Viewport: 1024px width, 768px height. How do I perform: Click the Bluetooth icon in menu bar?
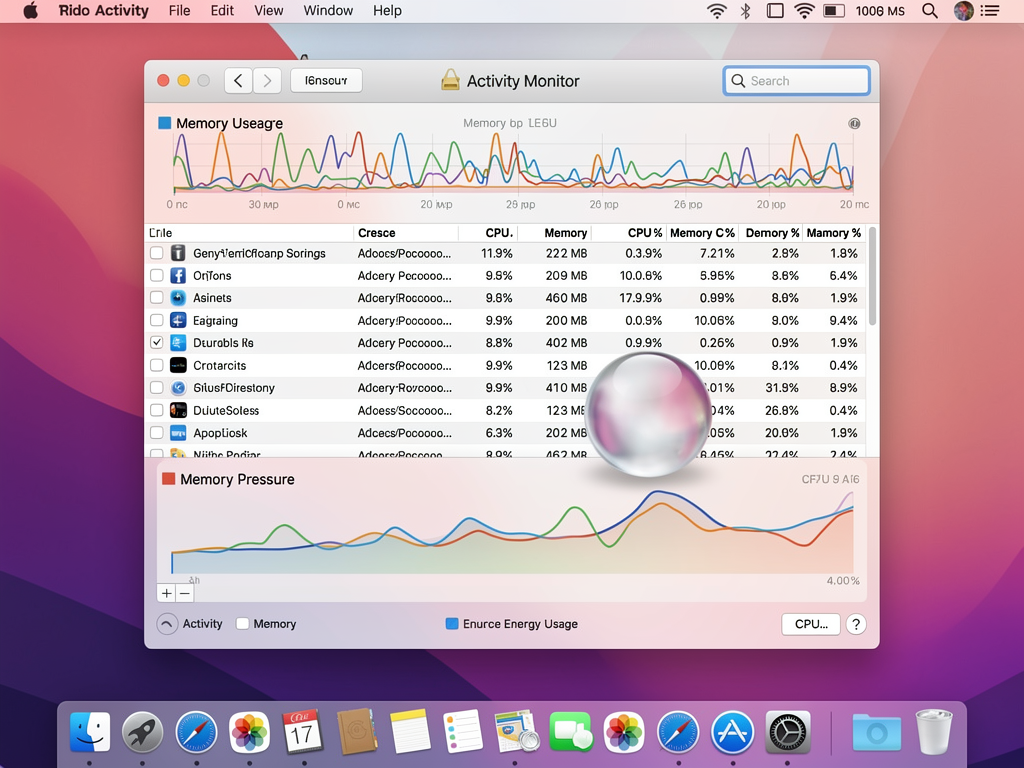pyautogui.click(x=745, y=10)
